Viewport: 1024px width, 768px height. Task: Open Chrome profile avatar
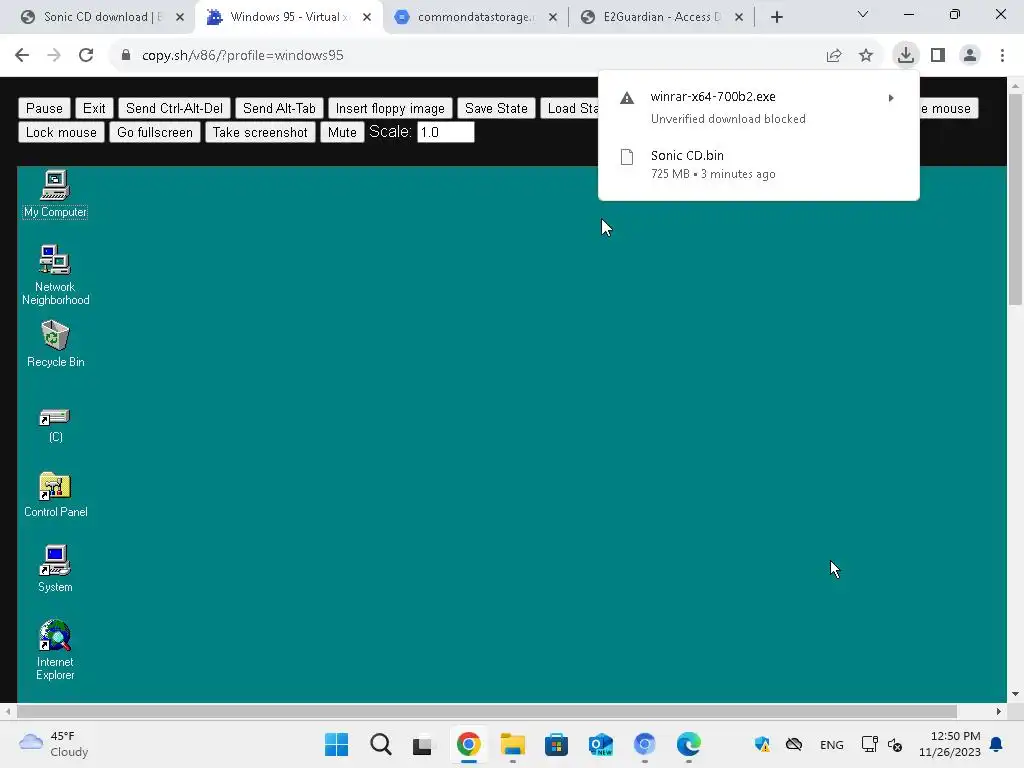click(970, 55)
